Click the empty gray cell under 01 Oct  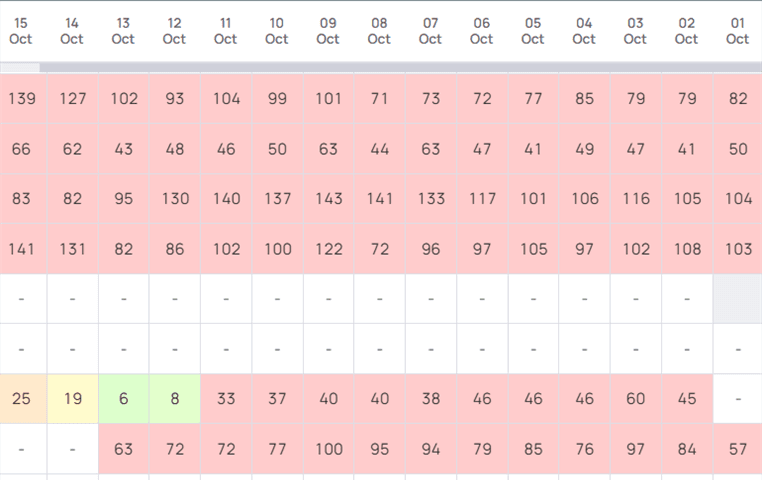point(737,299)
